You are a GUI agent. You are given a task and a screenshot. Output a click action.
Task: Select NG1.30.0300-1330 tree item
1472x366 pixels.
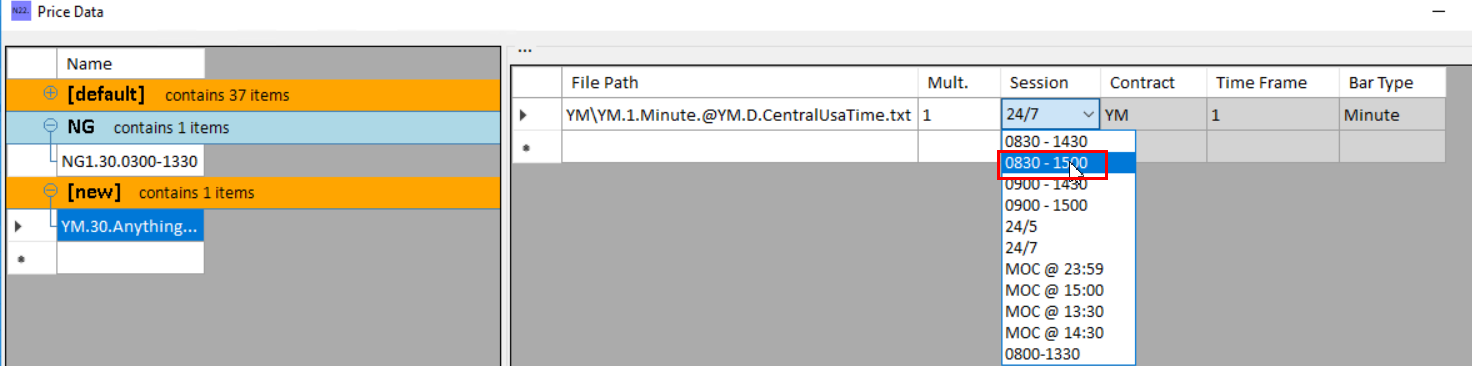pyautogui.click(x=130, y=160)
